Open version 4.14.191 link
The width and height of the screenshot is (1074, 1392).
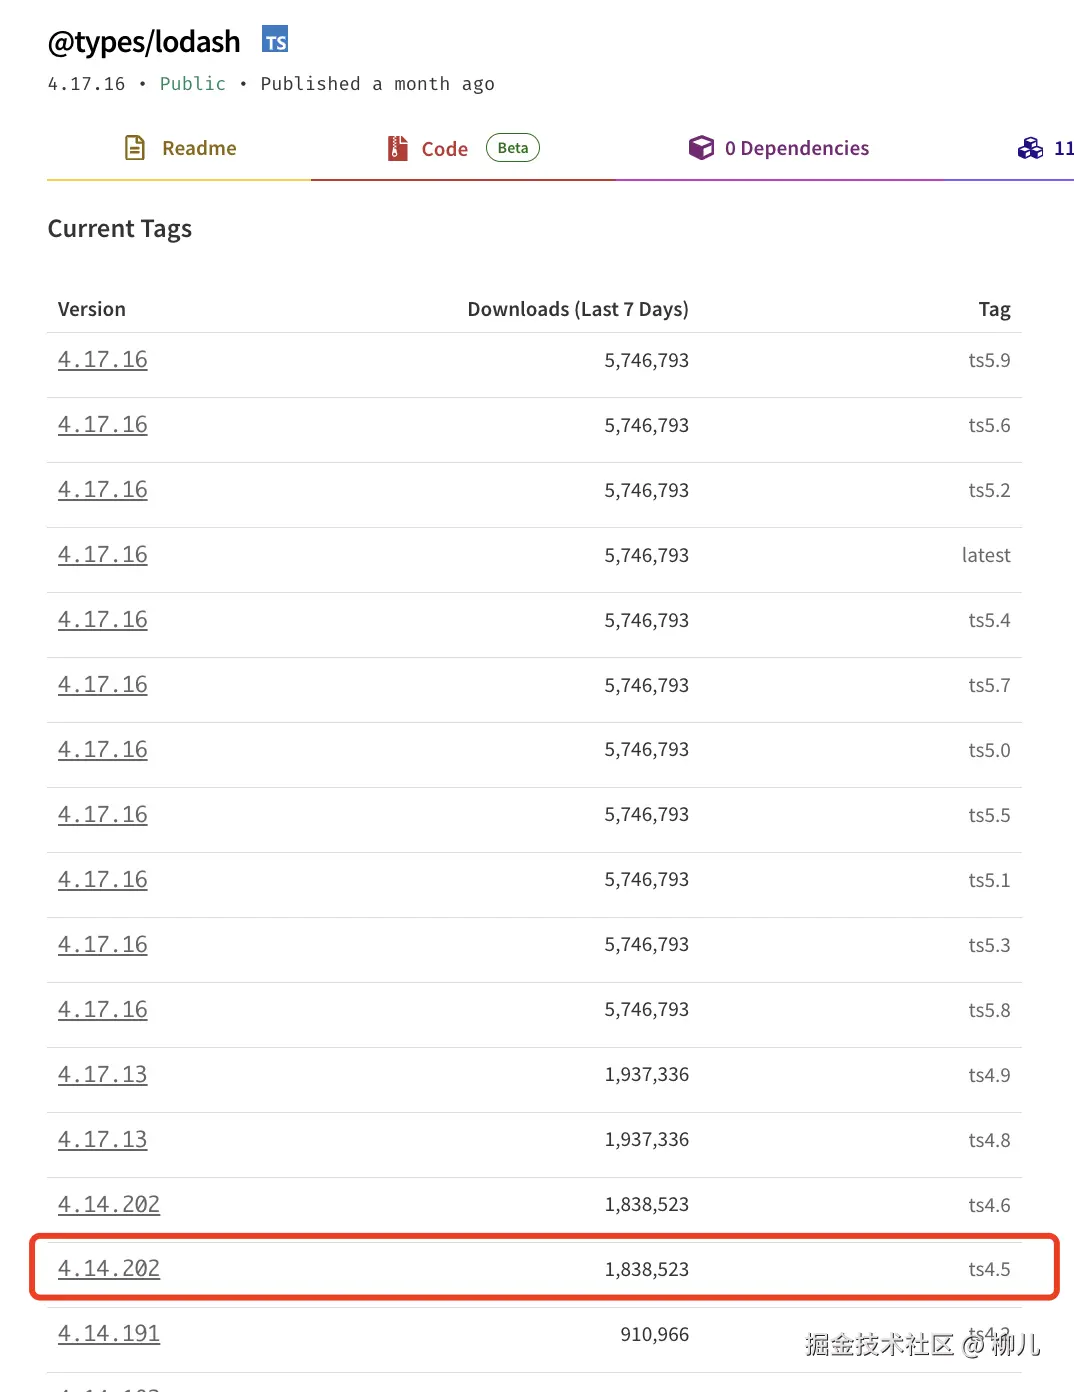pos(109,1334)
